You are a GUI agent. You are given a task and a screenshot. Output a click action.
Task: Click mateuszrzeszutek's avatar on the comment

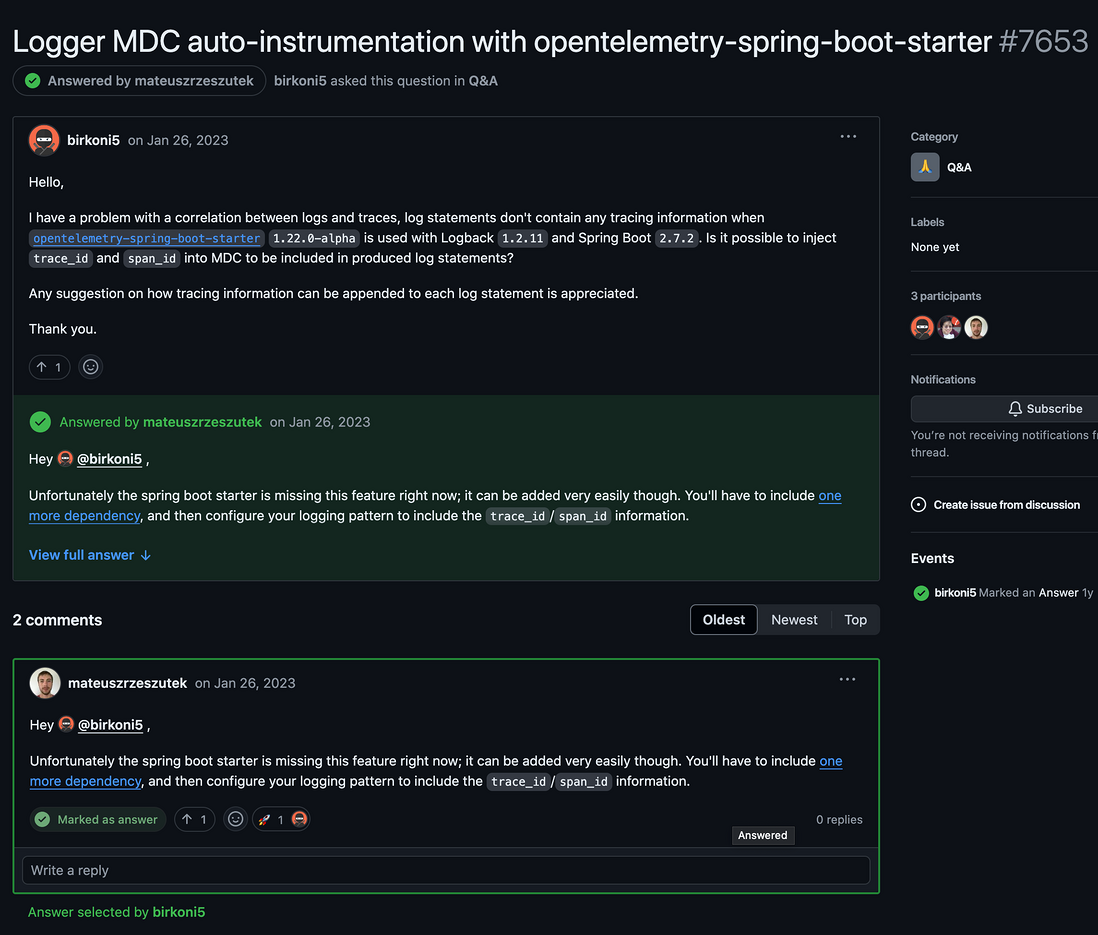click(x=45, y=683)
